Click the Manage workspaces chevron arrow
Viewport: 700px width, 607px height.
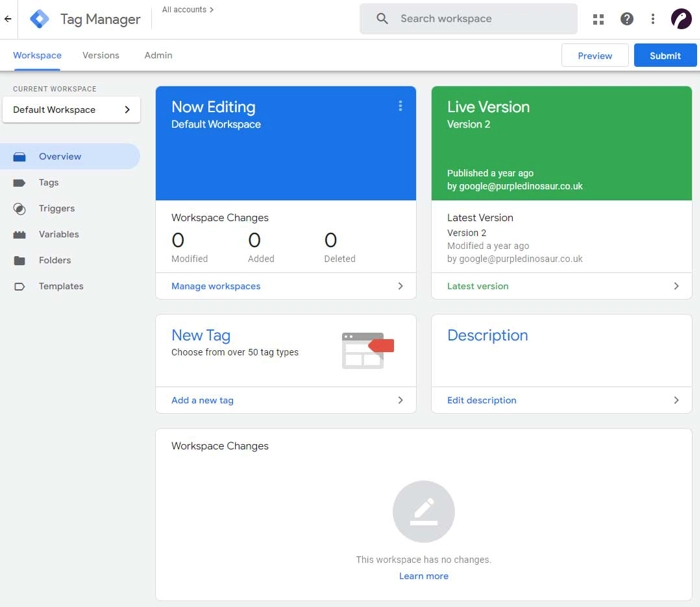tap(400, 286)
